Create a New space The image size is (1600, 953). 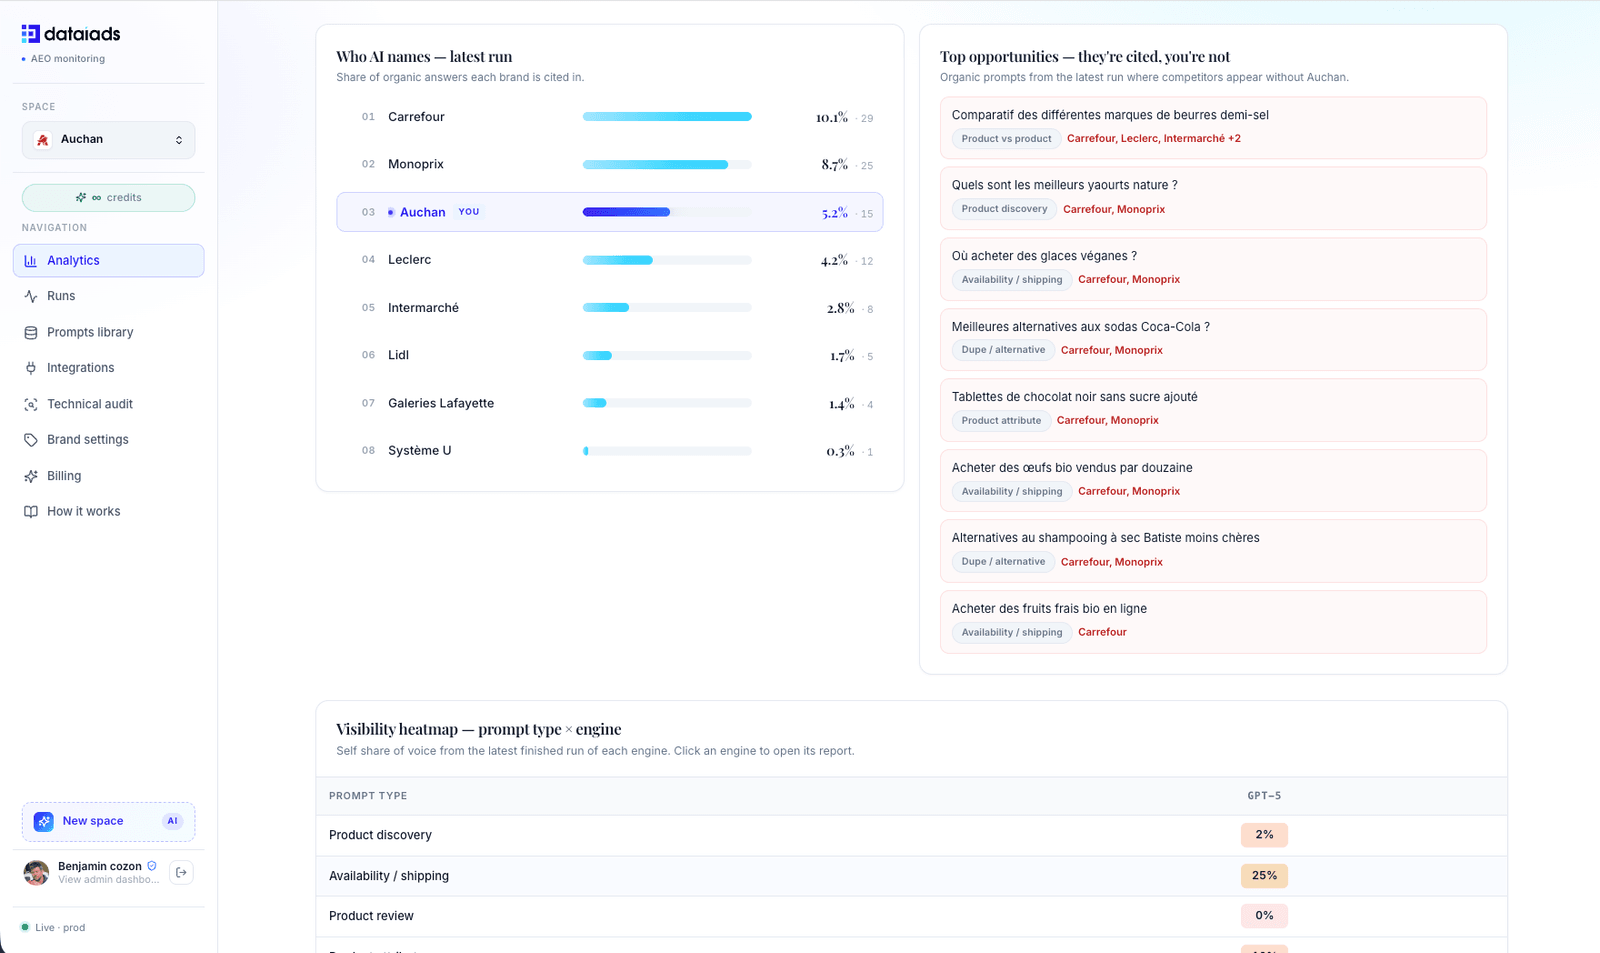[x=108, y=822]
